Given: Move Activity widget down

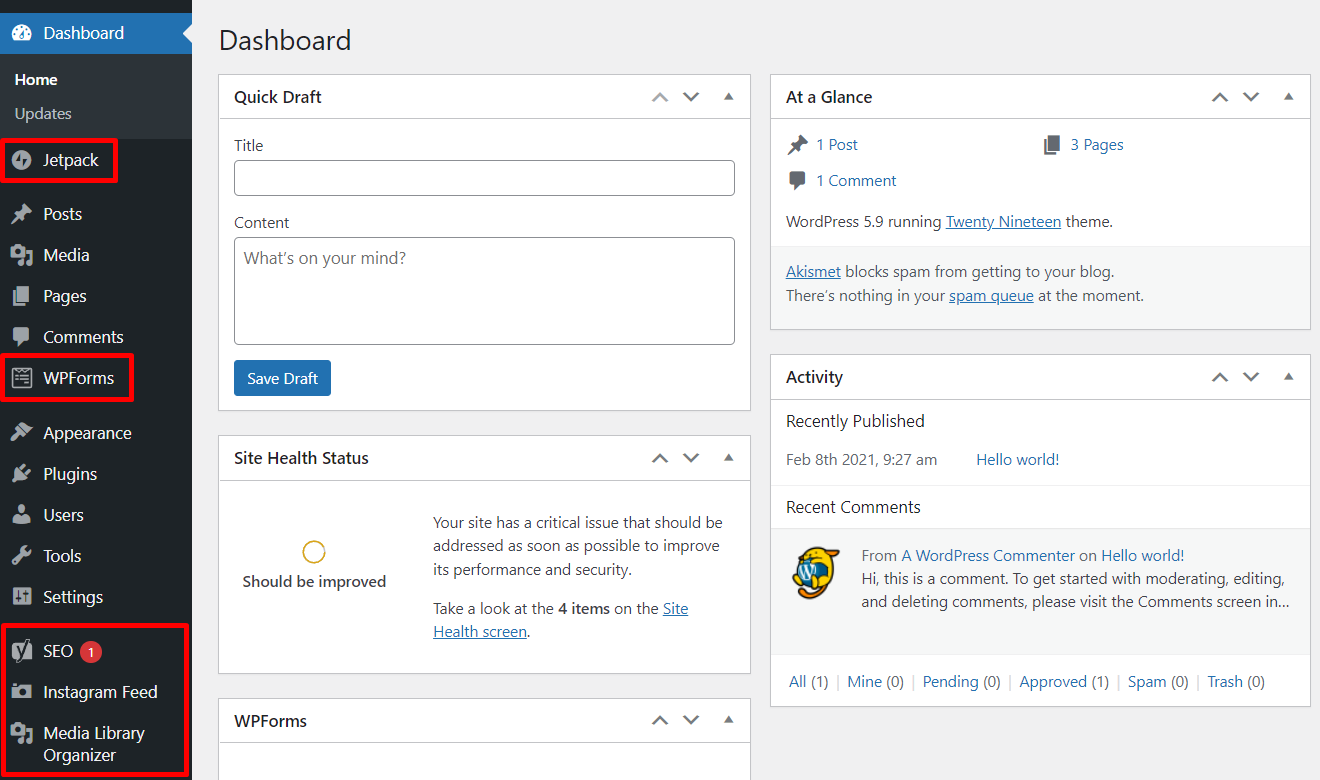Looking at the screenshot, I should [1251, 377].
